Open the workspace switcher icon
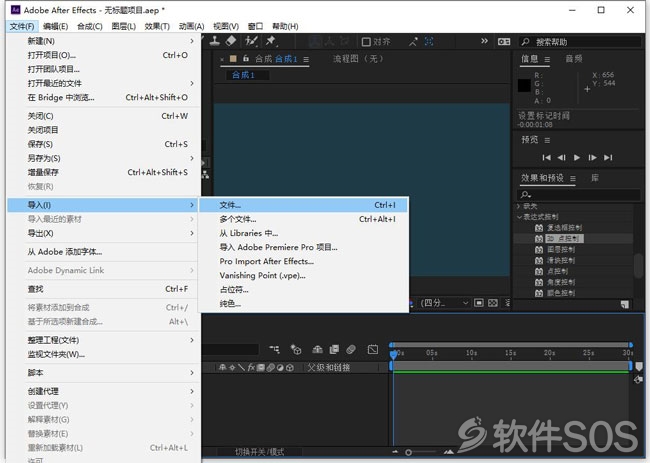 504,41
